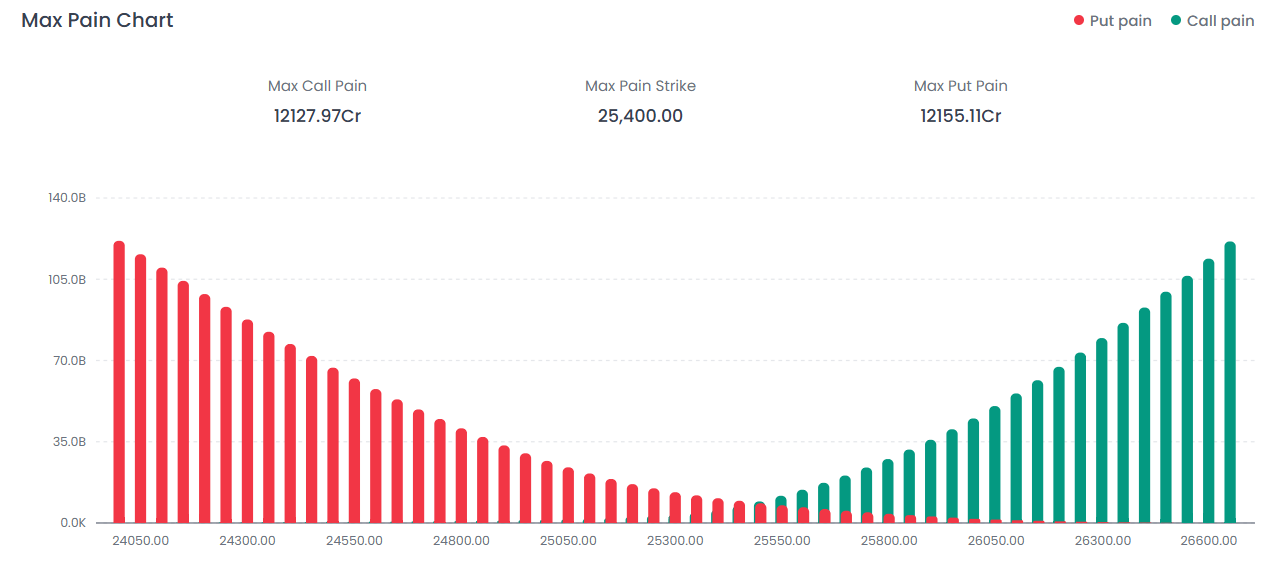Toggle the Put pain series label
This screenshot has height=587, width=1273.
[1120, 21]
